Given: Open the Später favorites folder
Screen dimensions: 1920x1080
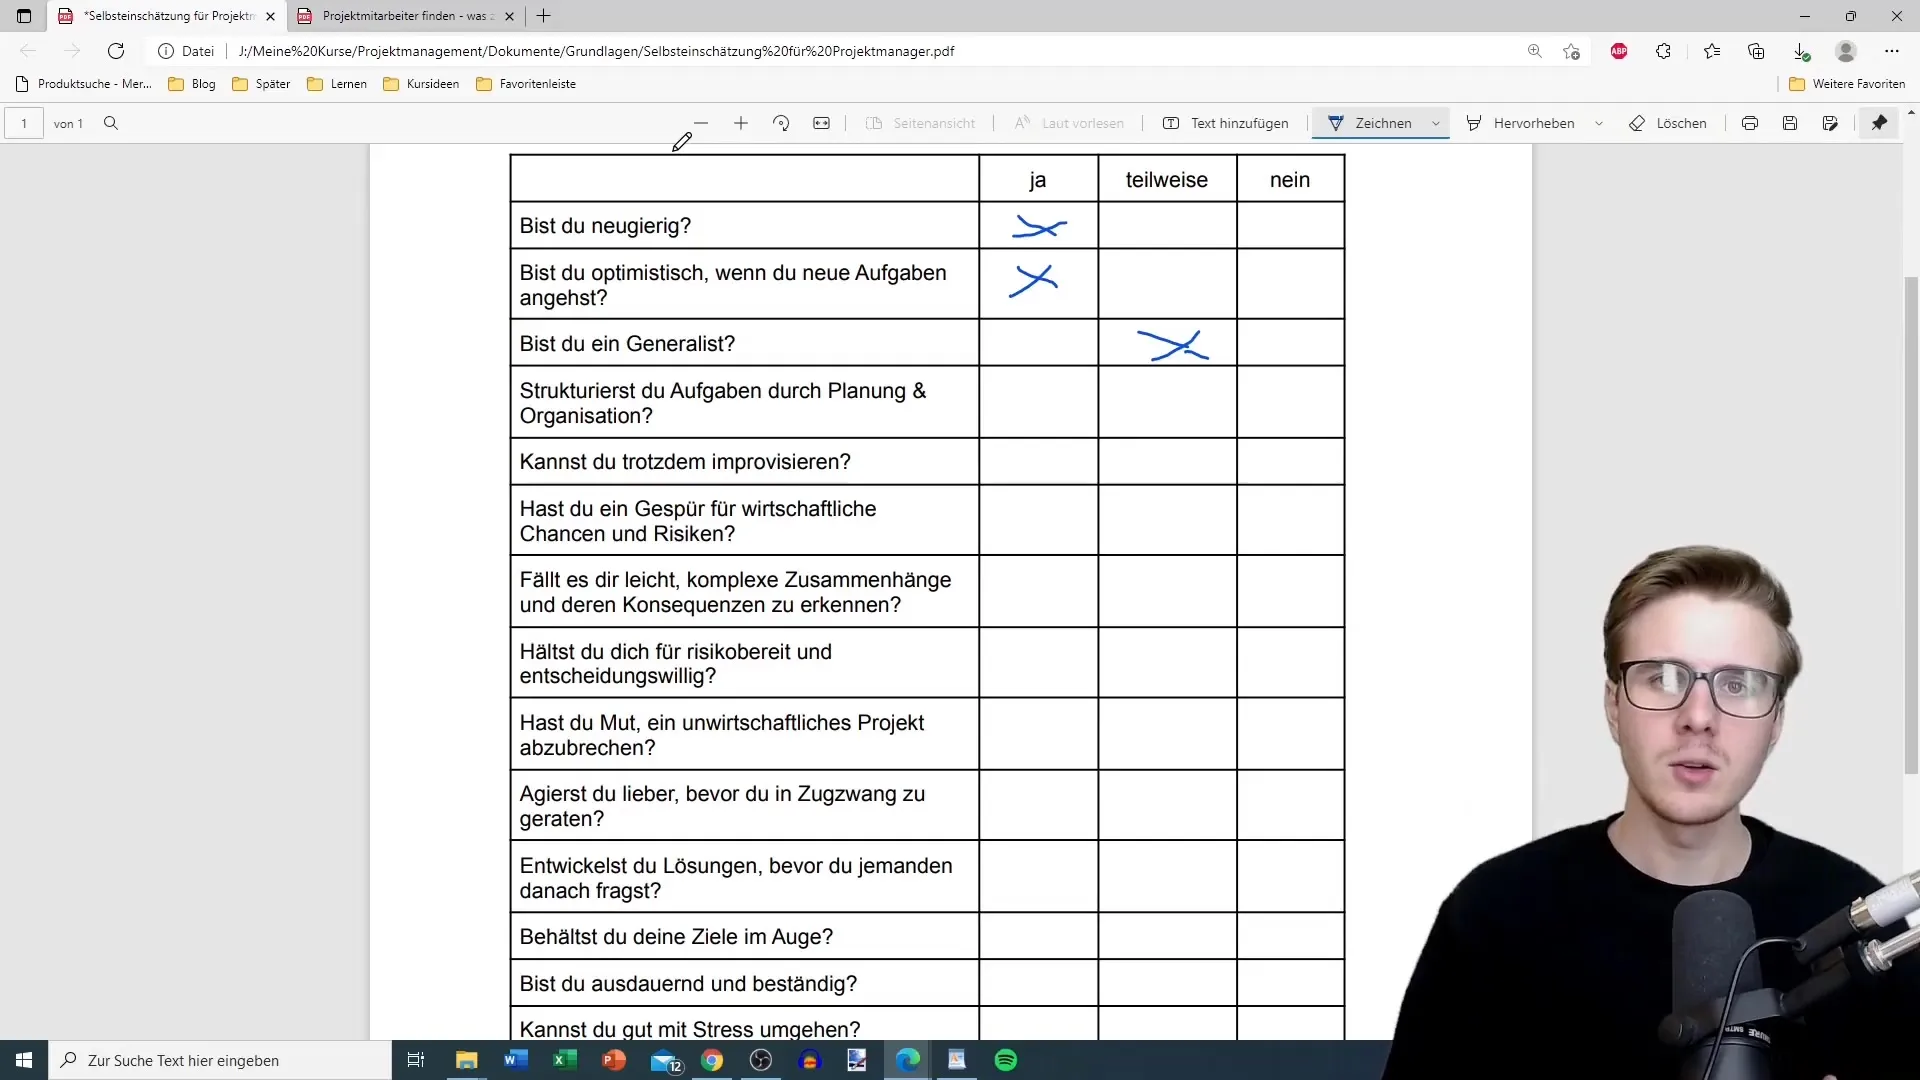Looking at the screenshot, I should pyautogui.click(x=261, y=84).
